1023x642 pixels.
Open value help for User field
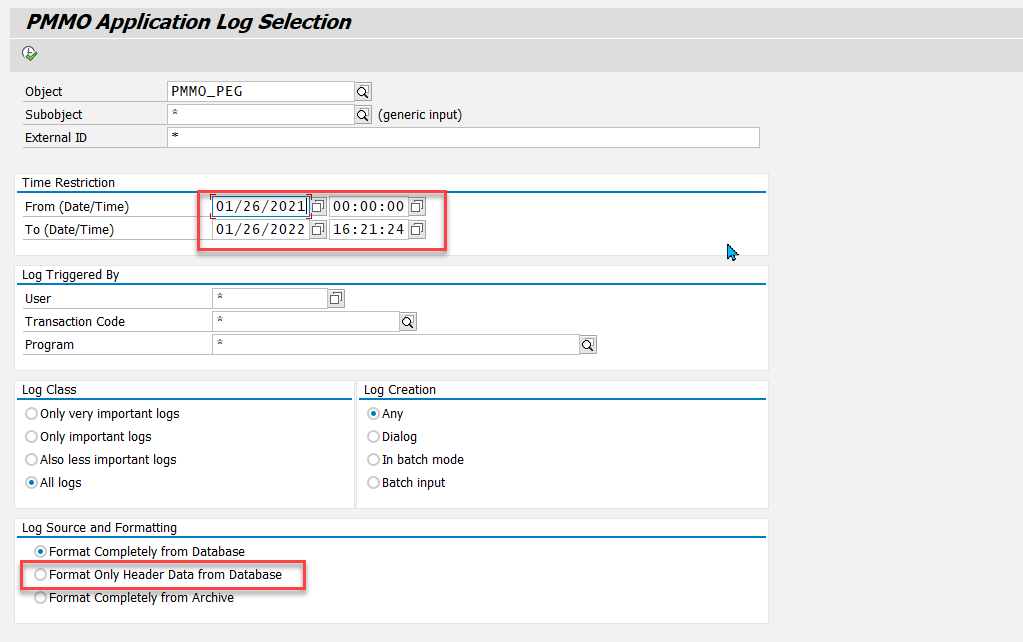click(x=336, y=299)
